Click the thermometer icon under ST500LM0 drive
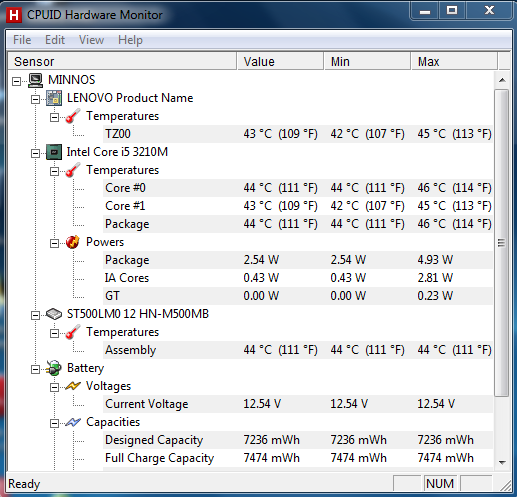Viewport: 517px width, 498px height. 73,332
